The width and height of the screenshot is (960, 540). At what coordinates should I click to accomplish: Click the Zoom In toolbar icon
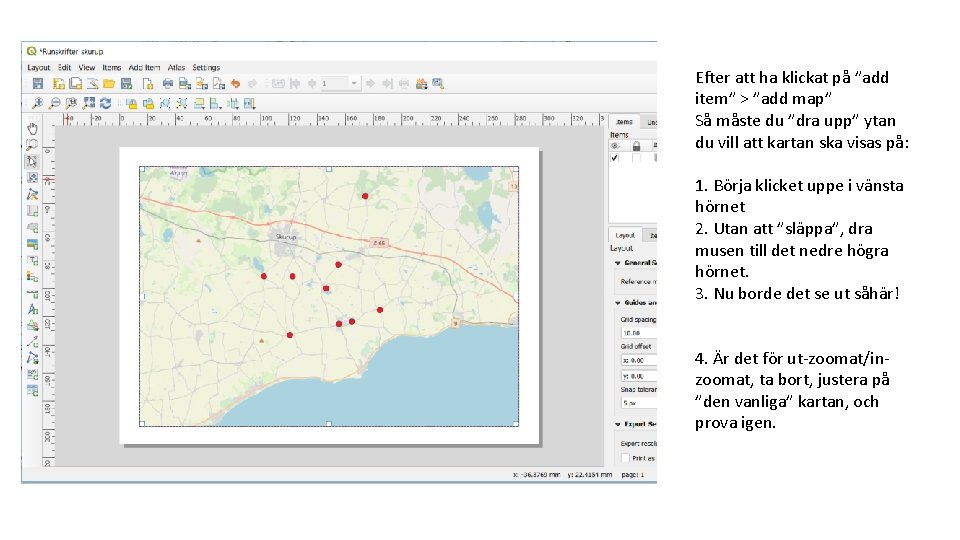38,102
